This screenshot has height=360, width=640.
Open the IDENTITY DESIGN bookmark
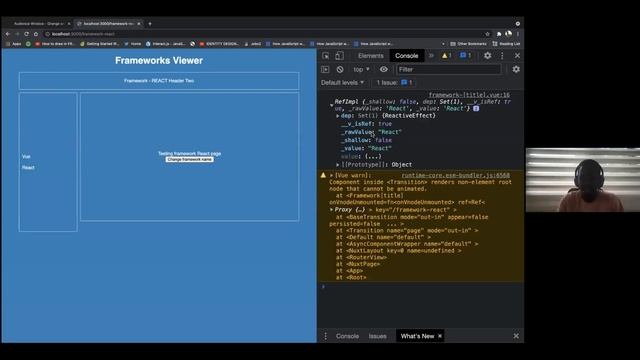(x=220, y=44)
